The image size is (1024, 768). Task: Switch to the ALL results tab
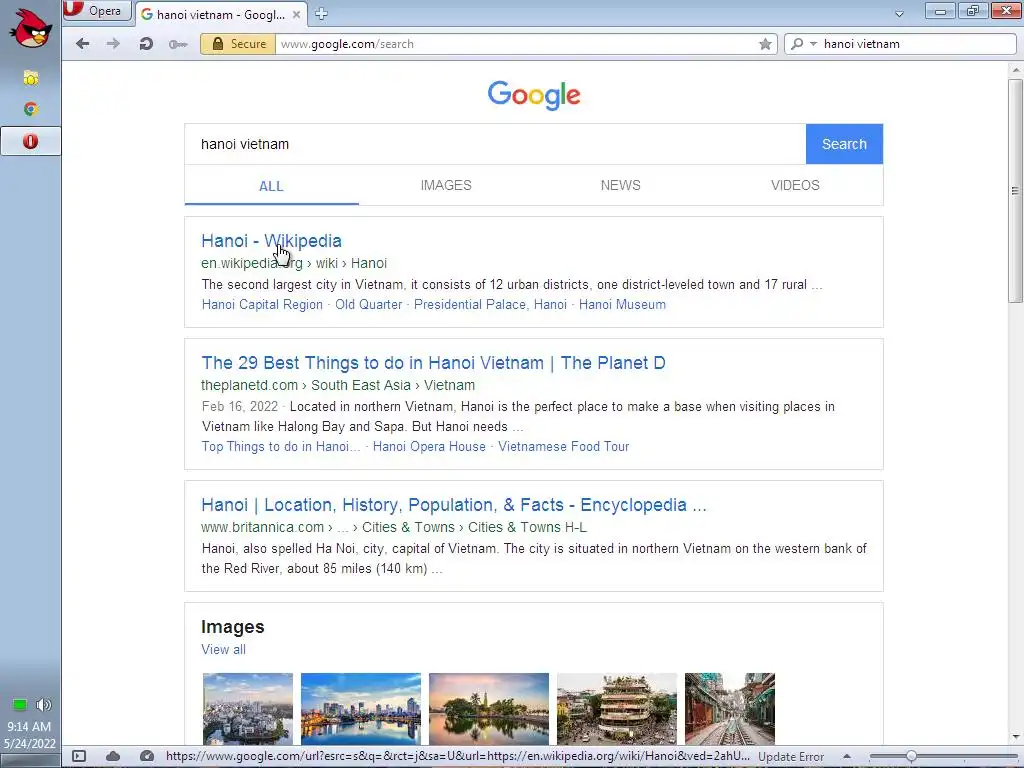pyautogui.click(x=271, y=186)
